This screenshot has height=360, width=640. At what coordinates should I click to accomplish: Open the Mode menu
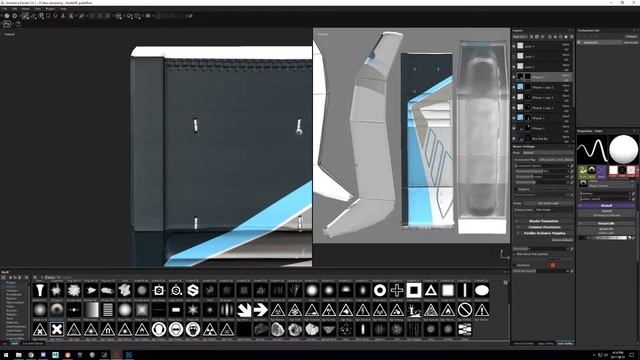[x=26, y=9]
